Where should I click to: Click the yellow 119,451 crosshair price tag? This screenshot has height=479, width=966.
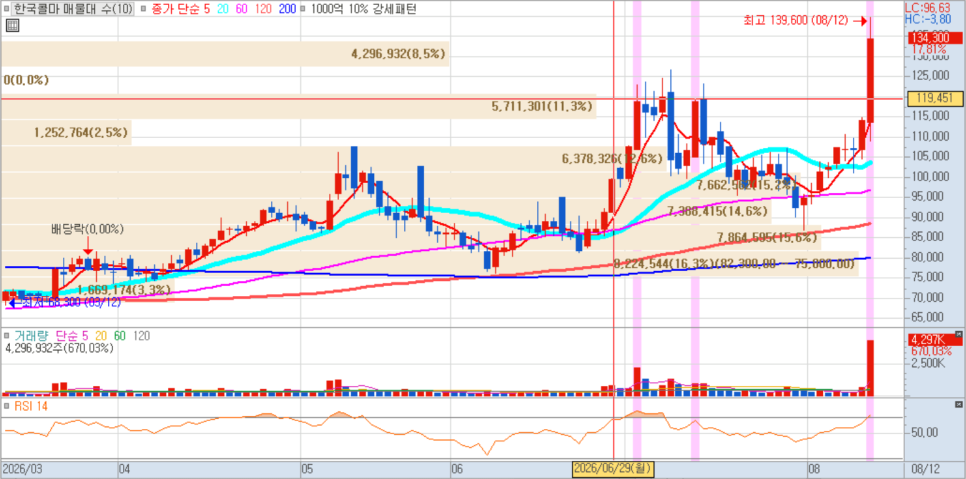coord(934,98)
